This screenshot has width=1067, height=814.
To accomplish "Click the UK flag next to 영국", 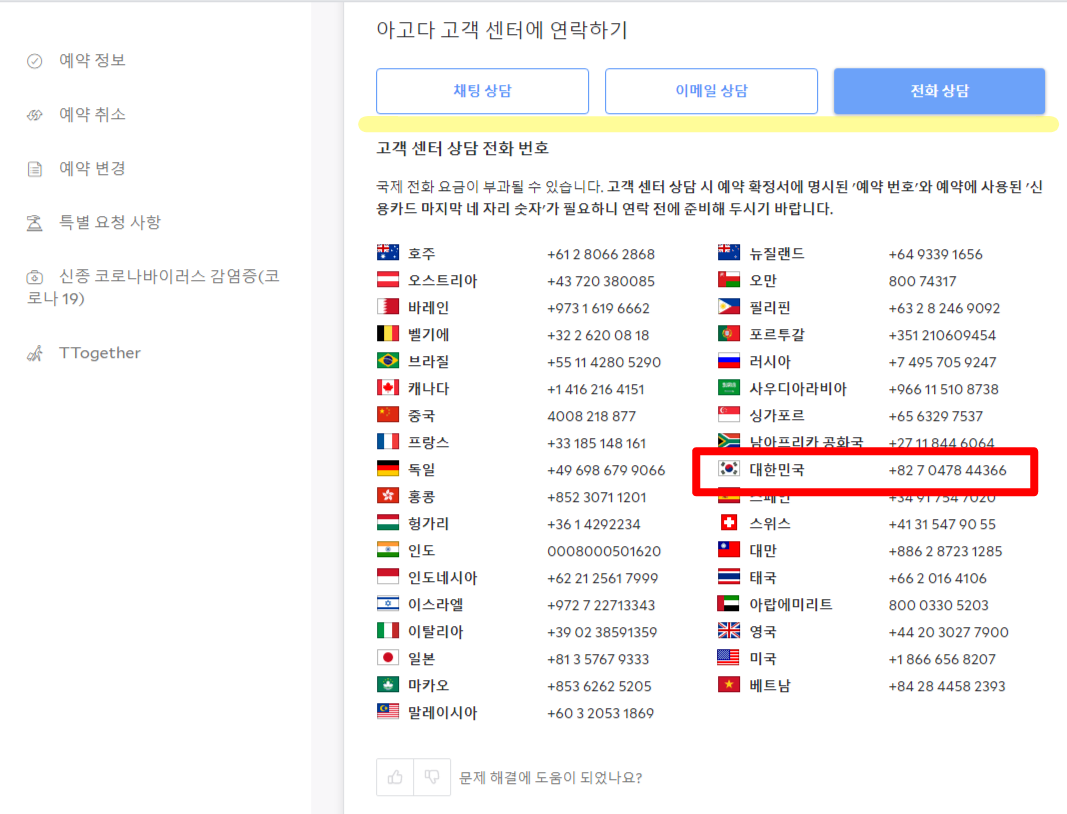I will (x=729, y=630).
